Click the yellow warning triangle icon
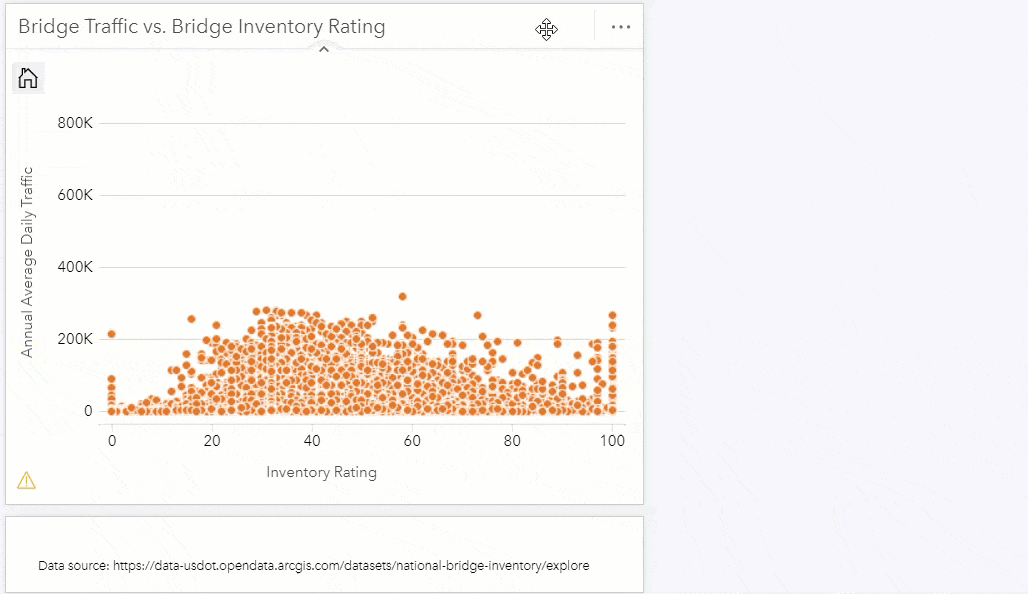The width and height of the screenshot is (1028, 594). click(x=26, y=481)
